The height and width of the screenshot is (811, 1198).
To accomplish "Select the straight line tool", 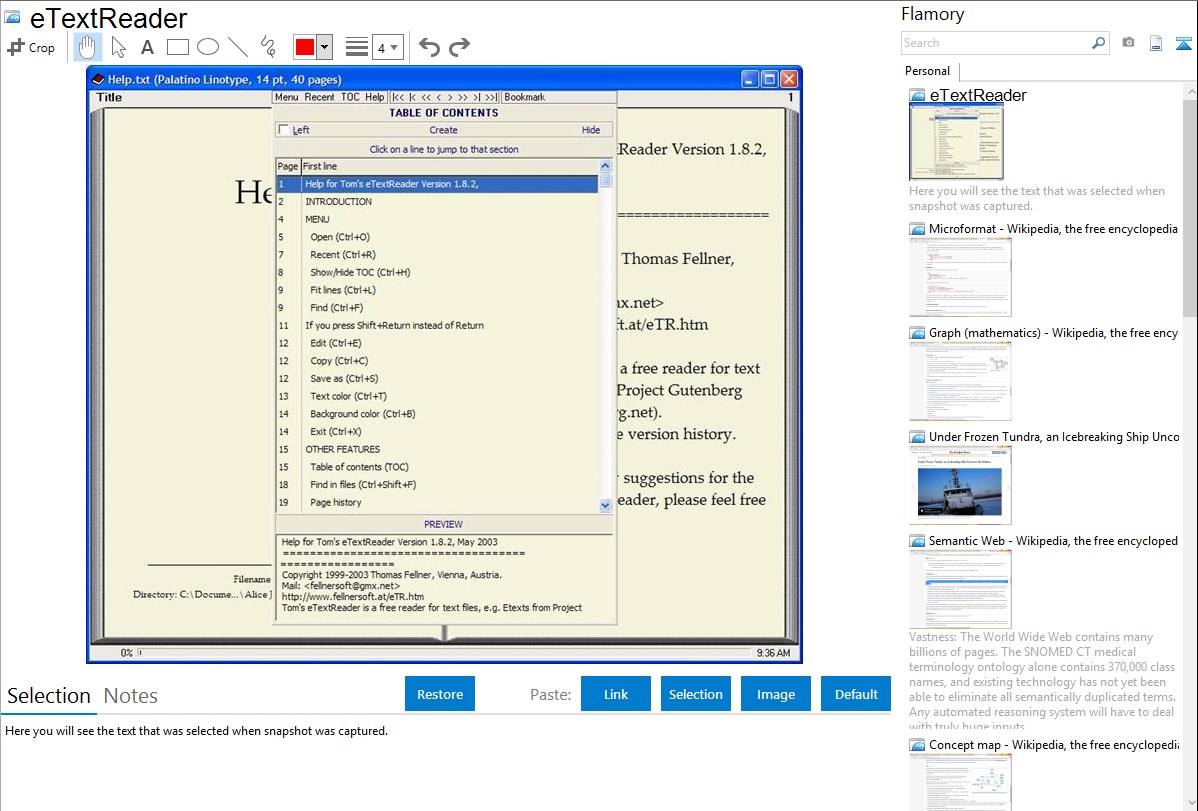I will 238,47.
